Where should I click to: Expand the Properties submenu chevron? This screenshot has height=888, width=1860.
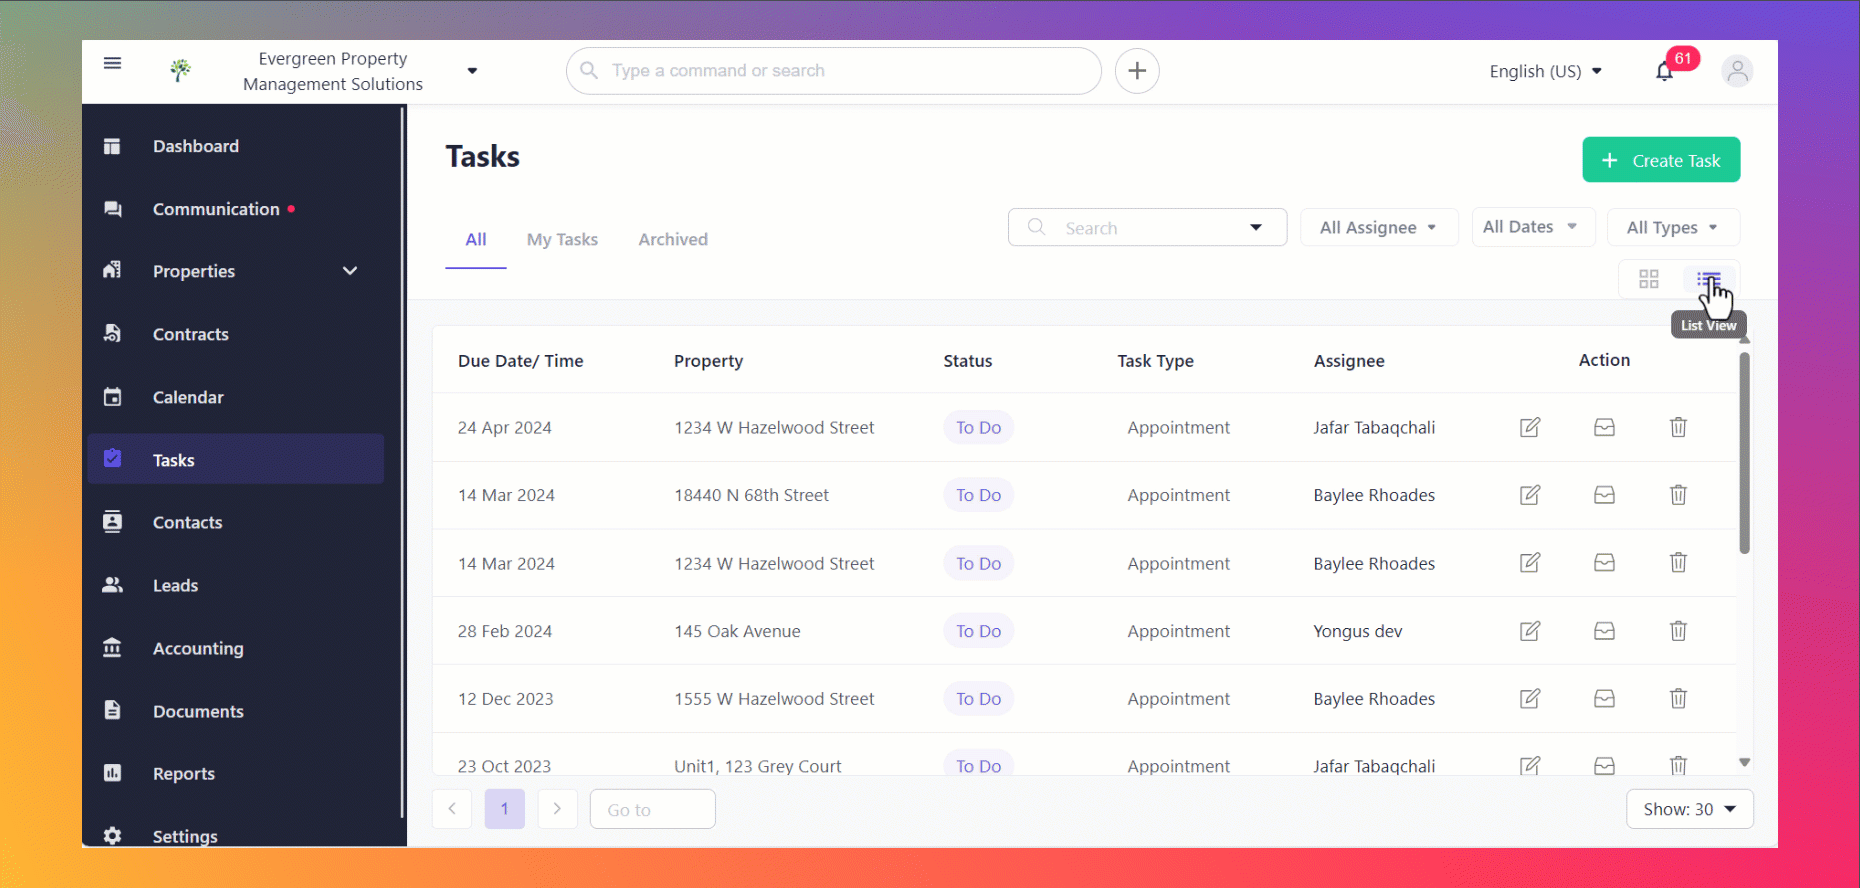coord(350,271)
